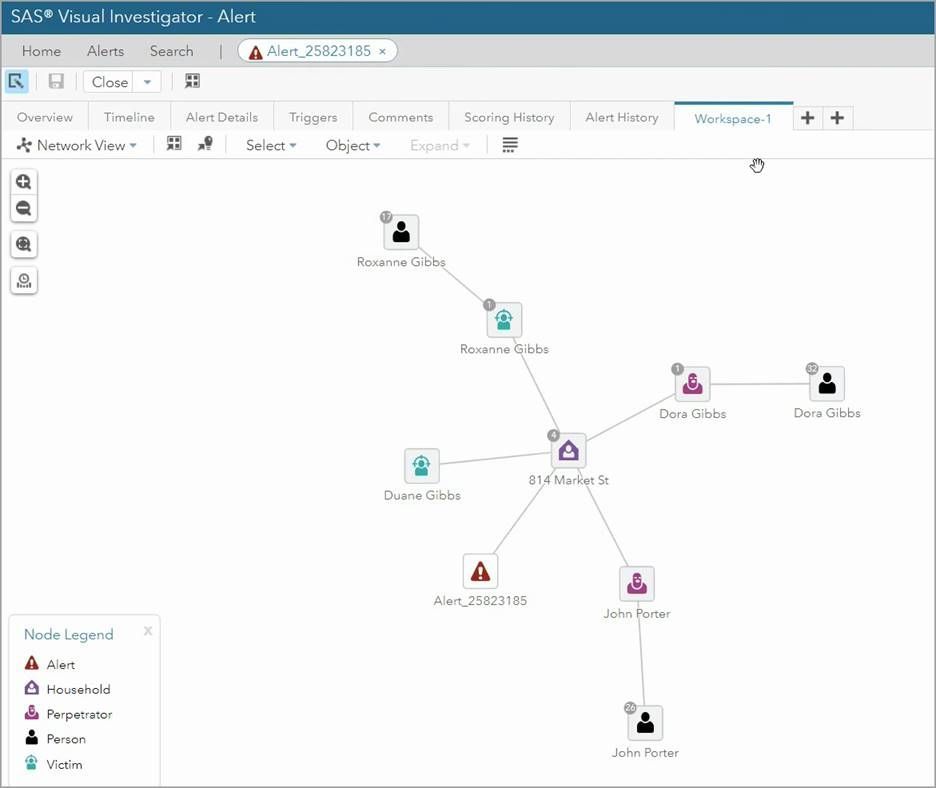The image size is (936, 788).
Task: Open Search in navigation bar
Action: [x=171, y=51]
